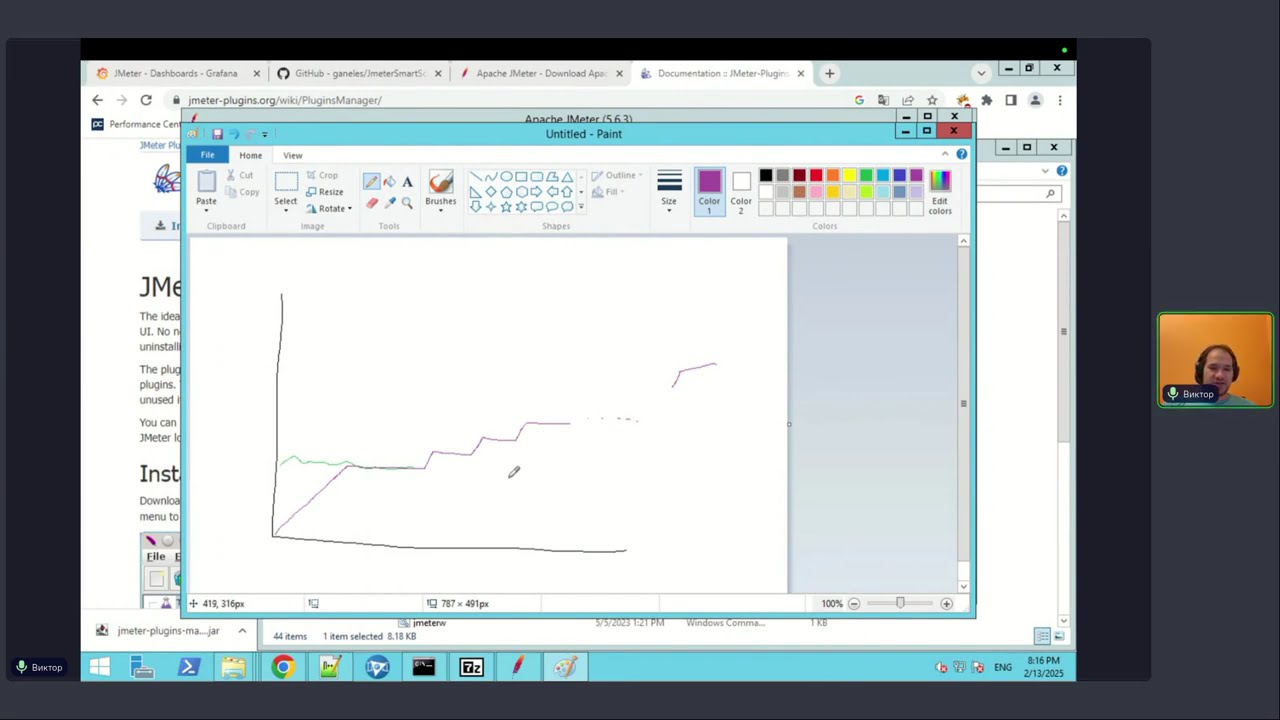Viewport: 1280px width, 720px height.
Task: Select the Text tool
Action: click(407, 181)
